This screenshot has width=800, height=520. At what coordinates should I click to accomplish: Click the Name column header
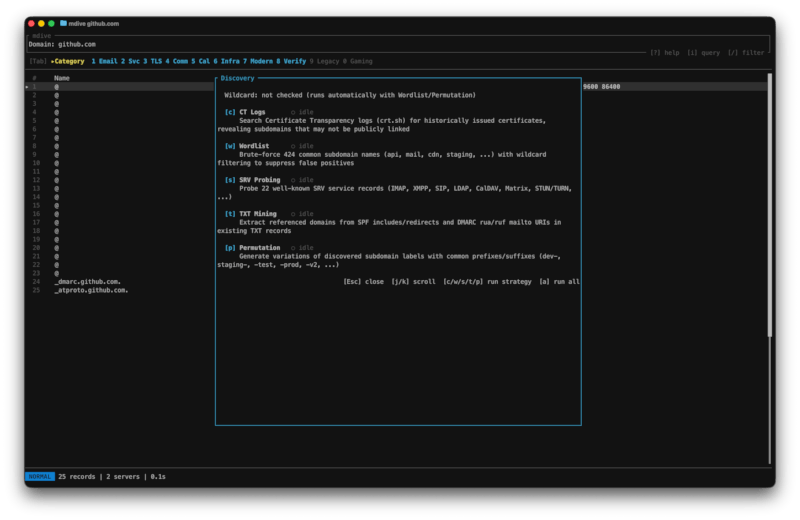tap(62, 78)
